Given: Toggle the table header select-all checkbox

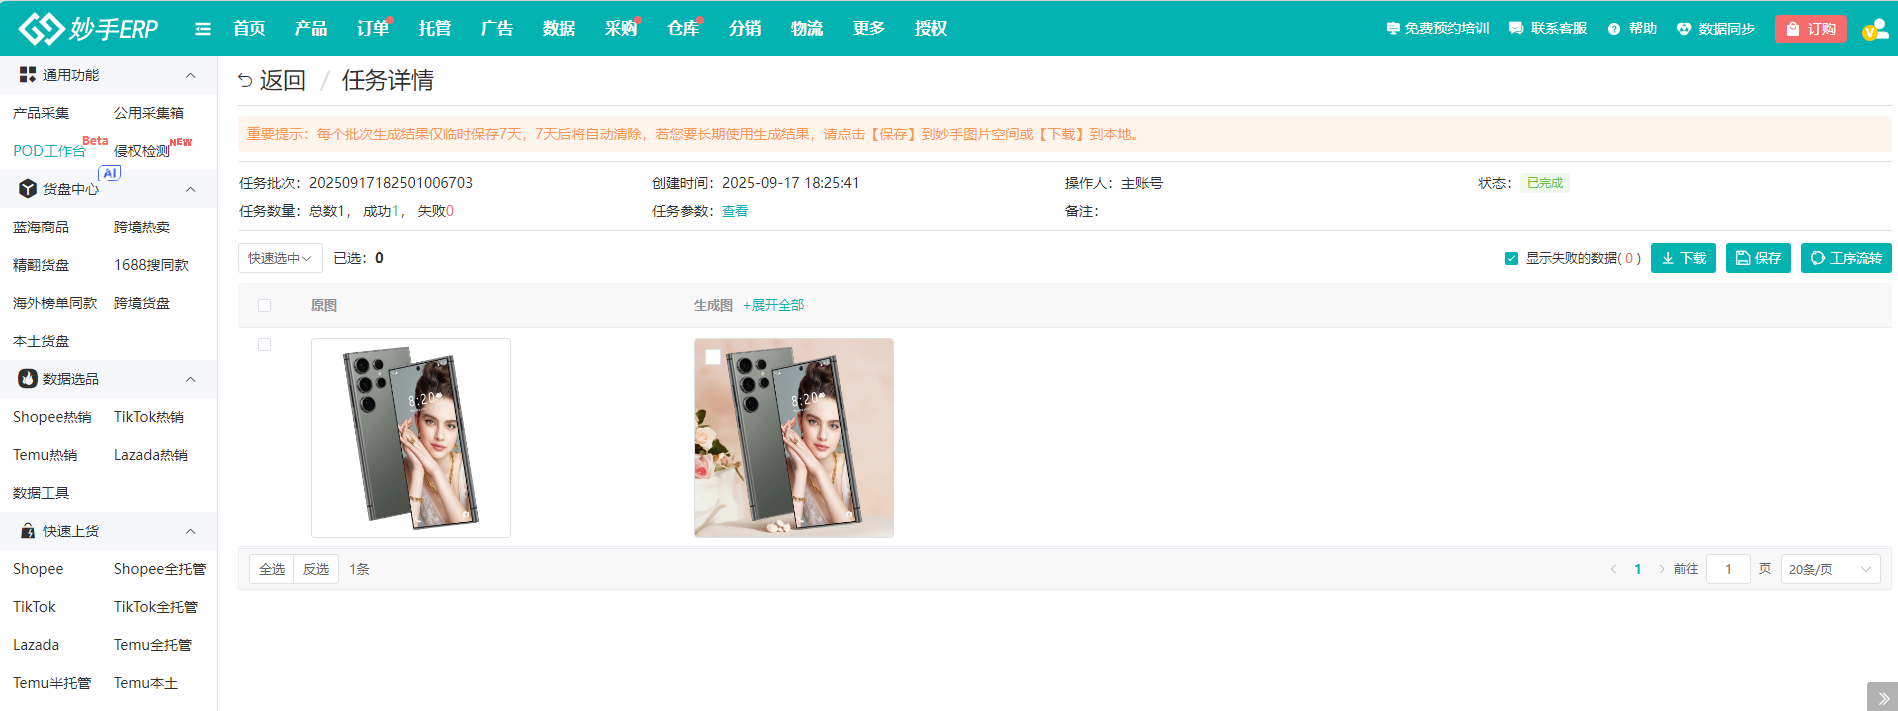Looking at the screenshot, I should (x=264, y=306).
